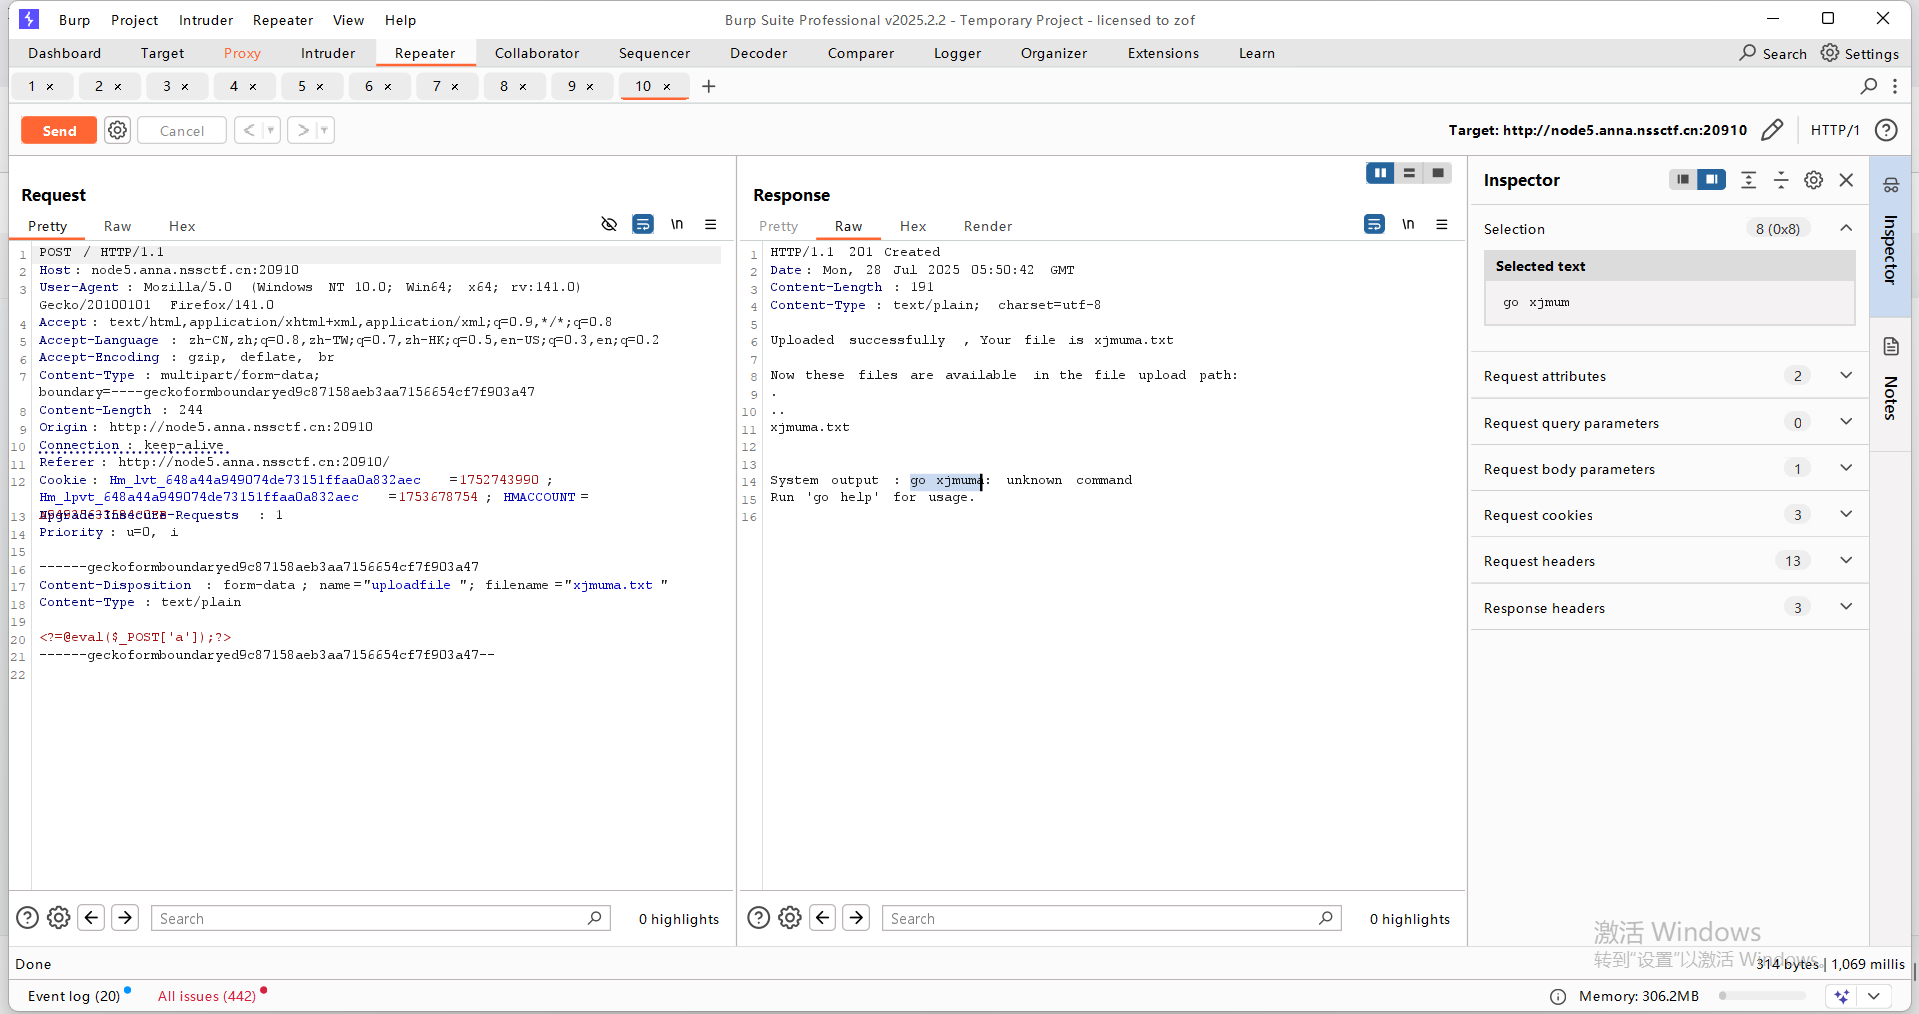Screen dimensions: 1919x1014
Task: Switch to the Intruder tool tab
Action: (x=328, y=53)
